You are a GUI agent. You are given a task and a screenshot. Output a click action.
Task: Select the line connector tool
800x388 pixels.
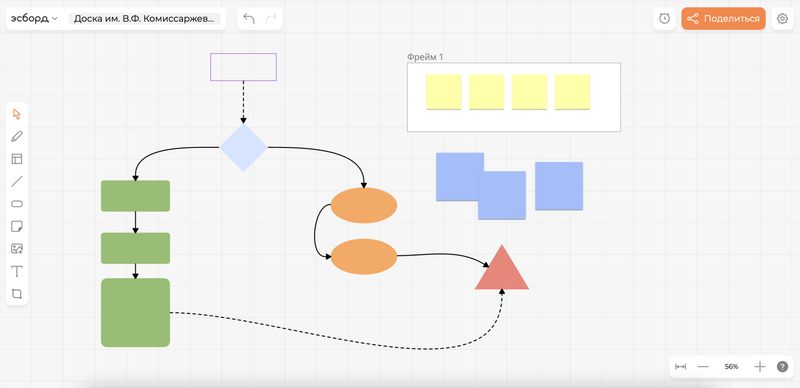(17, 181)
